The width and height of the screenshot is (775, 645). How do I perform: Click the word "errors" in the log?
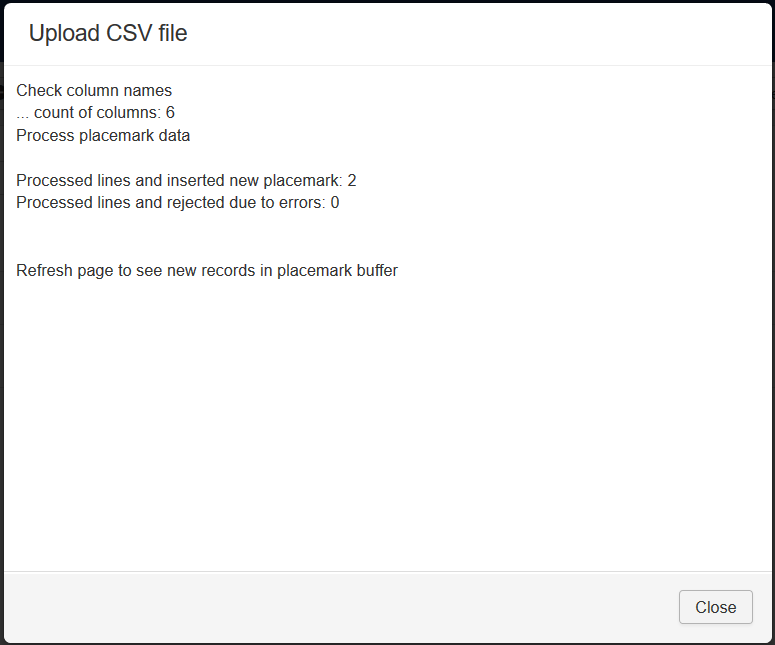[x=301, y=202]
